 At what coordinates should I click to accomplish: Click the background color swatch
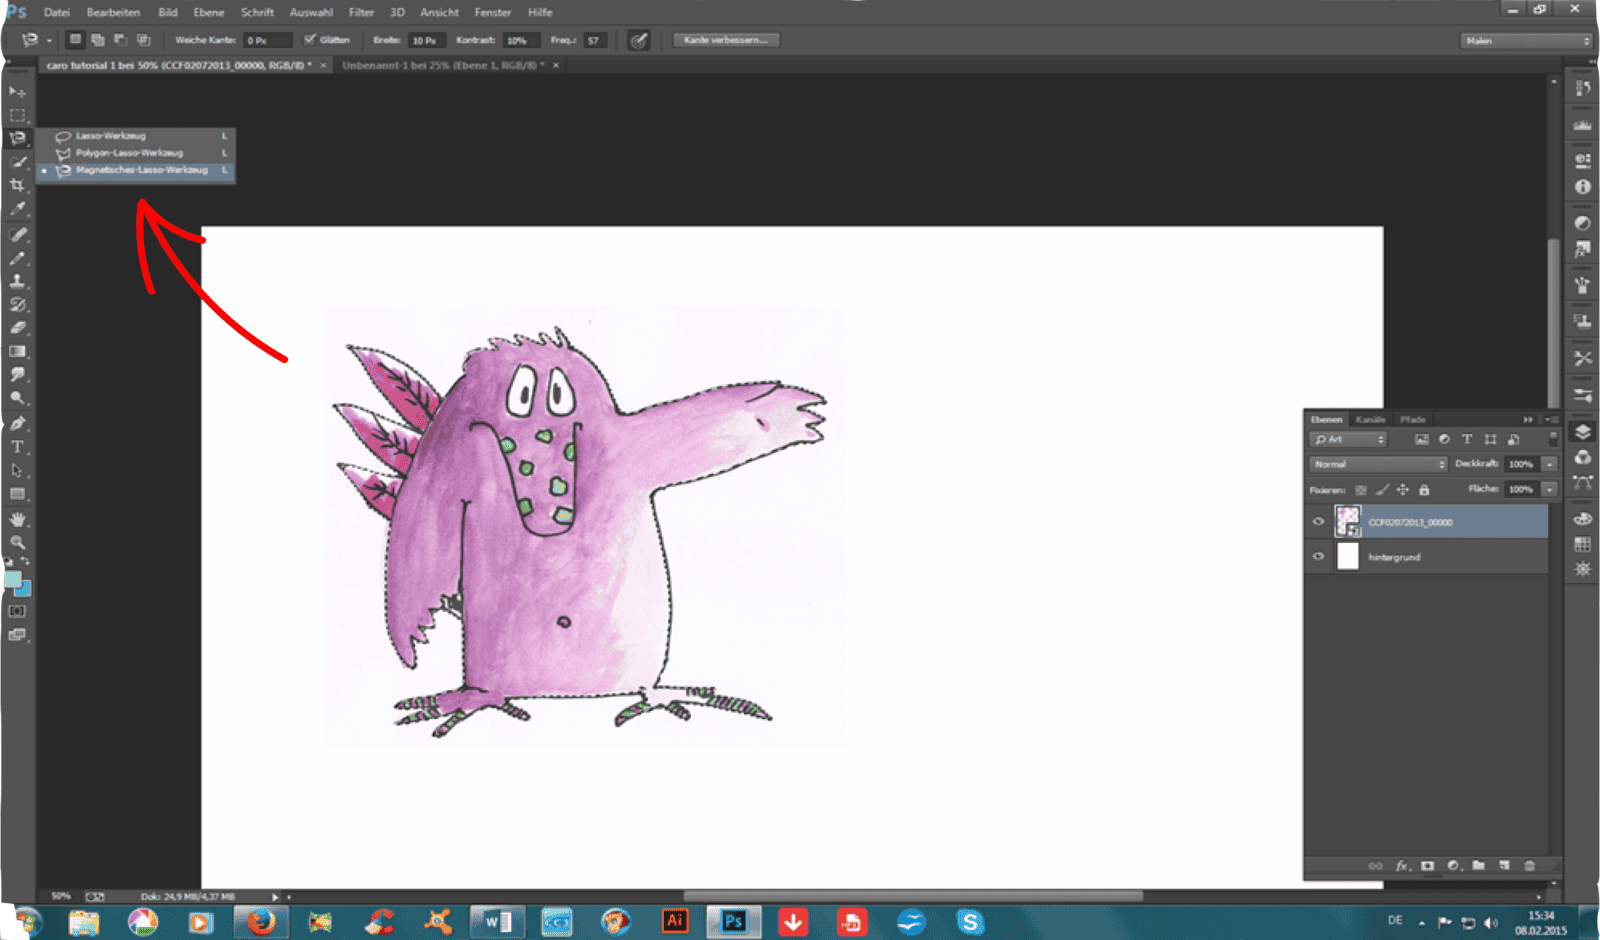[x=23, y=590]
